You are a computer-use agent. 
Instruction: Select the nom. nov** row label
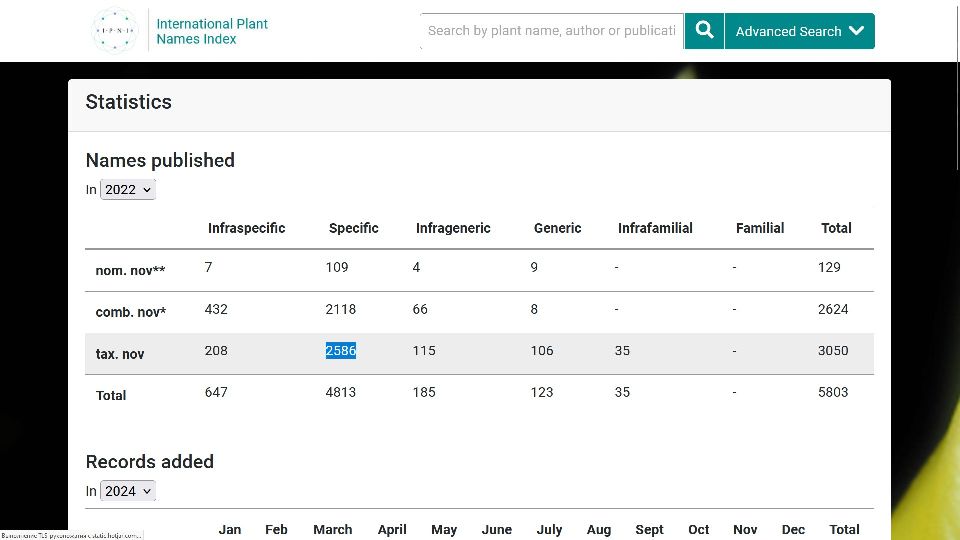point(130,271)
